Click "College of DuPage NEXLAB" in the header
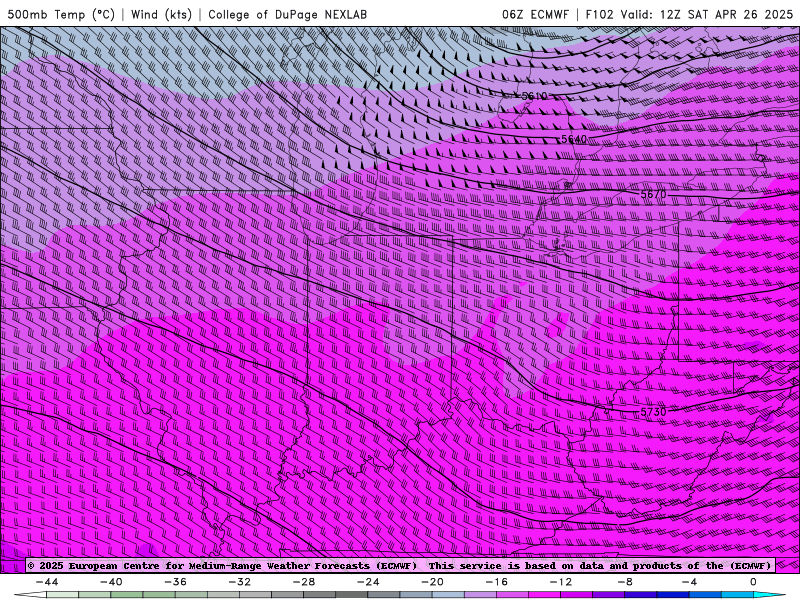 coord(287,14)
